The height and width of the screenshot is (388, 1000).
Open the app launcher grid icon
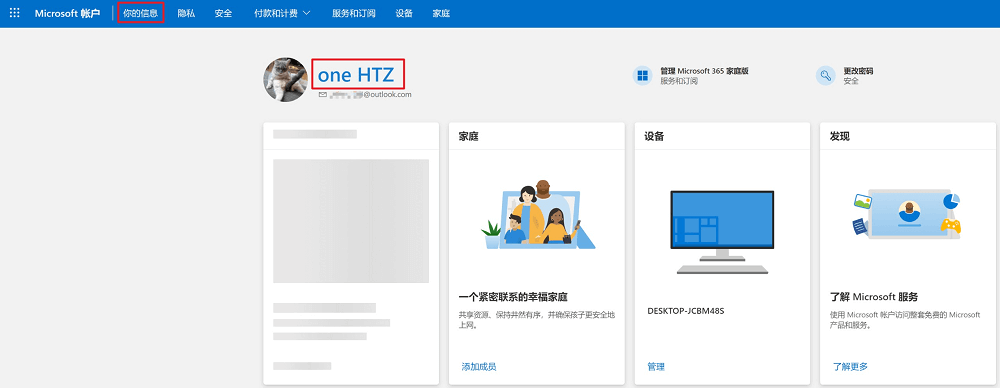click(15, 13)
